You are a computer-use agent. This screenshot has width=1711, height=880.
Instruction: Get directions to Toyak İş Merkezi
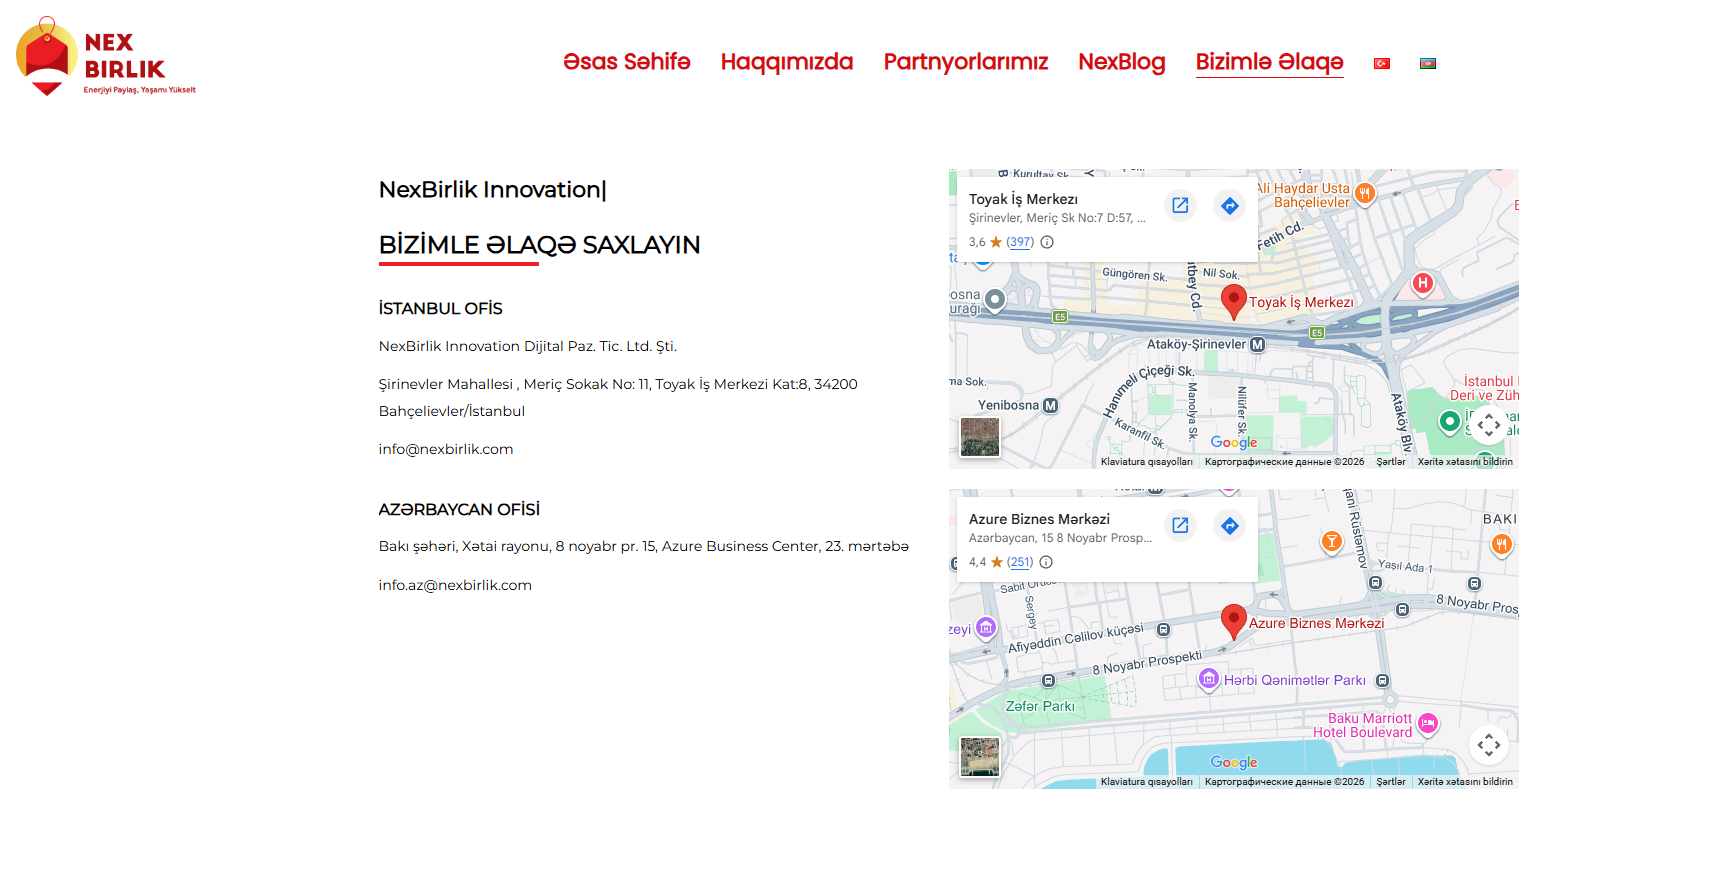click(x=1230, y=205)
